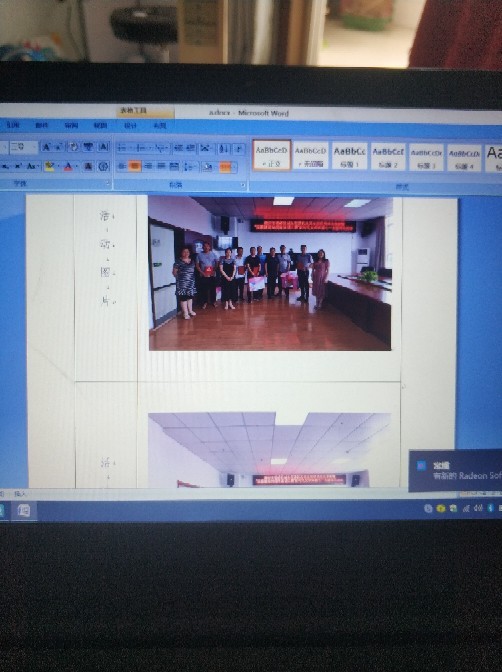
Task: Select the group photo in document
Action: tap(270, 273)
